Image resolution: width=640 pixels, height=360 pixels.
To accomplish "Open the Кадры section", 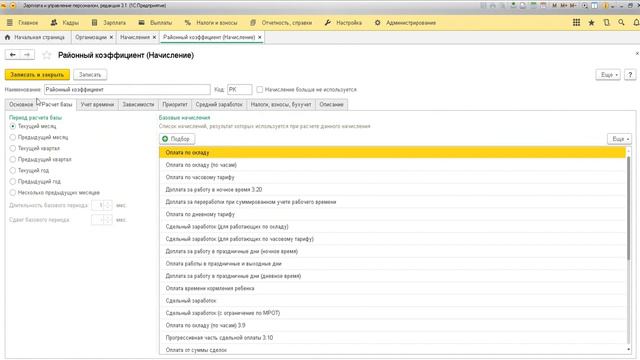I will click(64, 23).
